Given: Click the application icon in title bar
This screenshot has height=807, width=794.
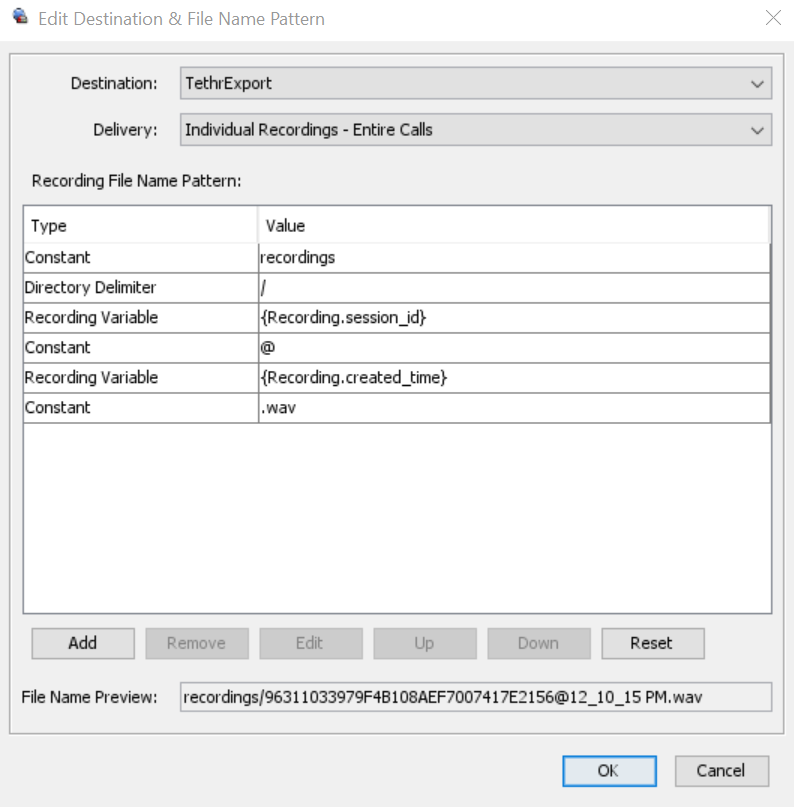Looking at the screenshot, I should [19, 18].
